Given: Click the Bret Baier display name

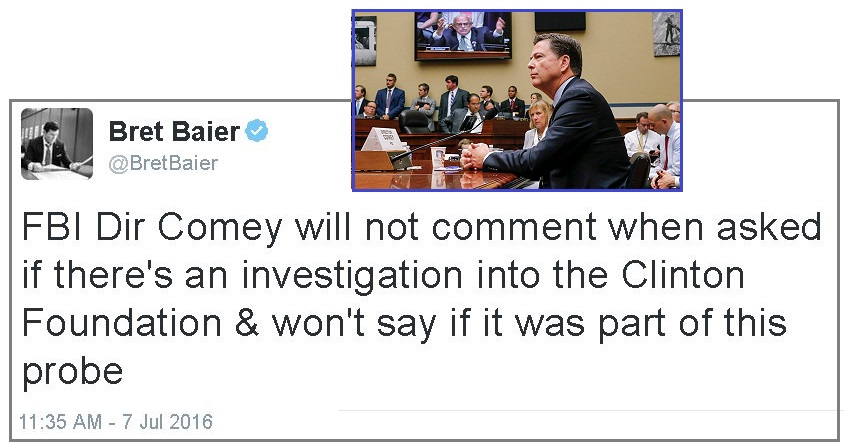Looking at the screenshot, I should coord(173,131).
